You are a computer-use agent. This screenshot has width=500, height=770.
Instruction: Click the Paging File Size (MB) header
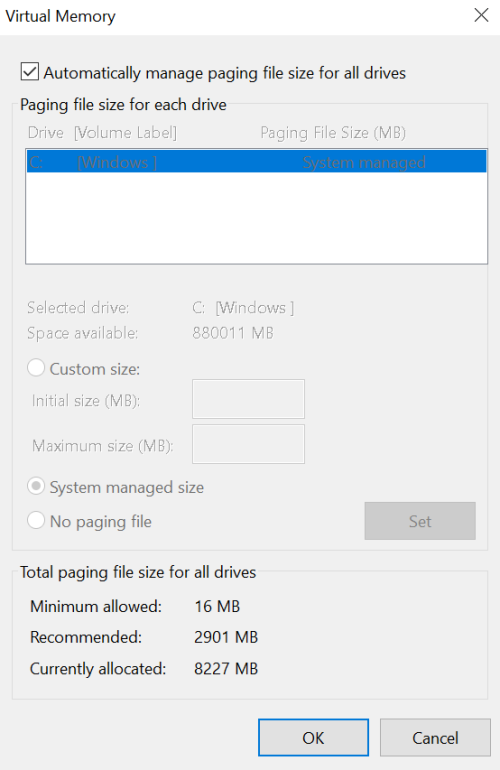[x=333, y=133]
